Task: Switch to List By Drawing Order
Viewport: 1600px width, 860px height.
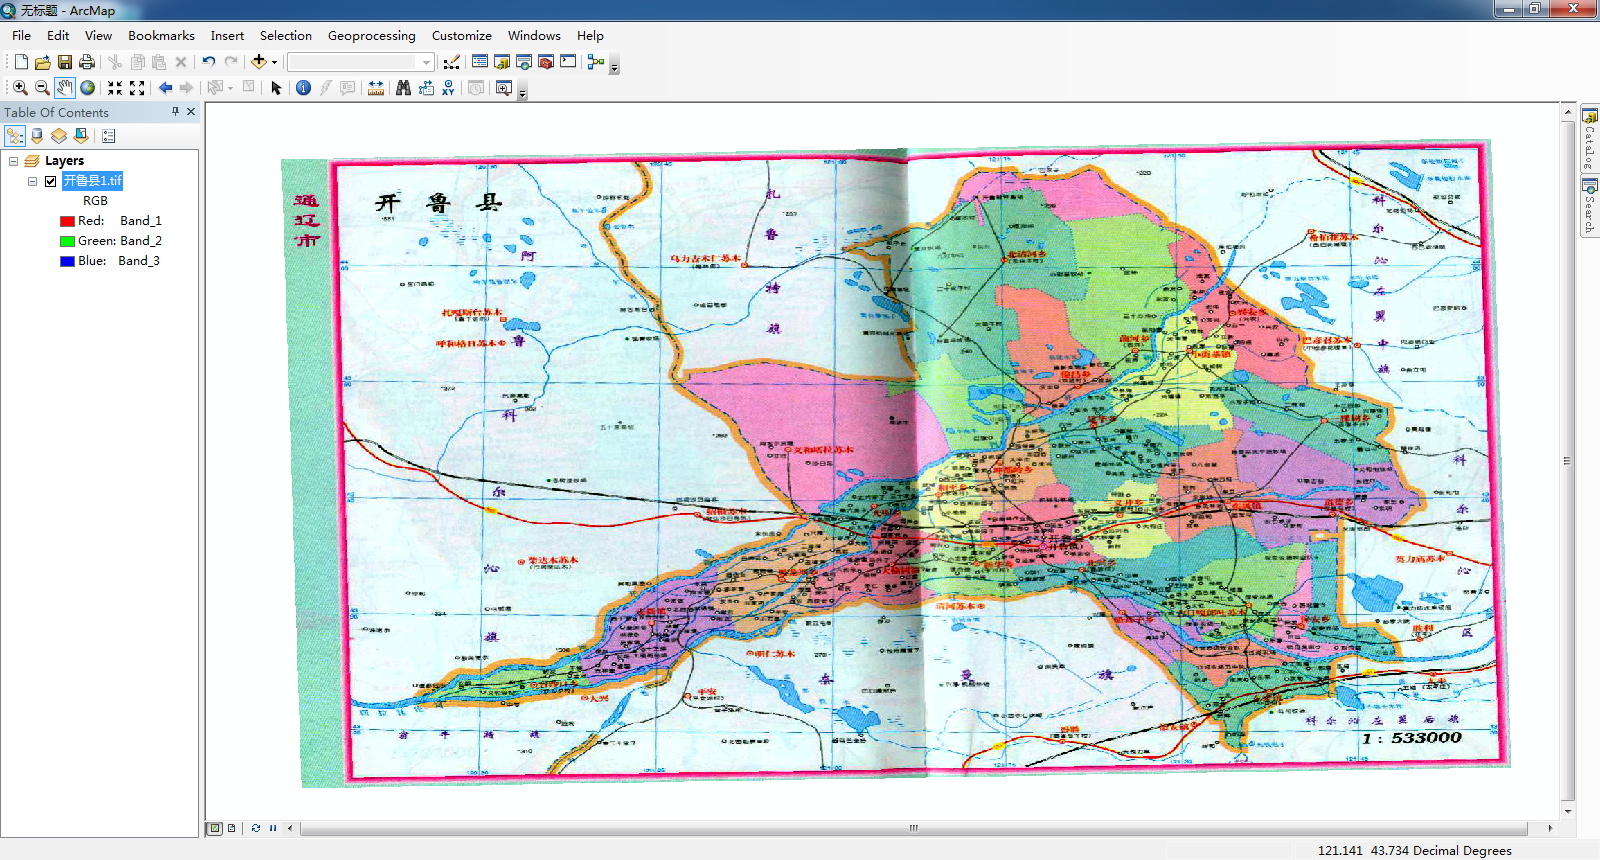Action: 15,136
